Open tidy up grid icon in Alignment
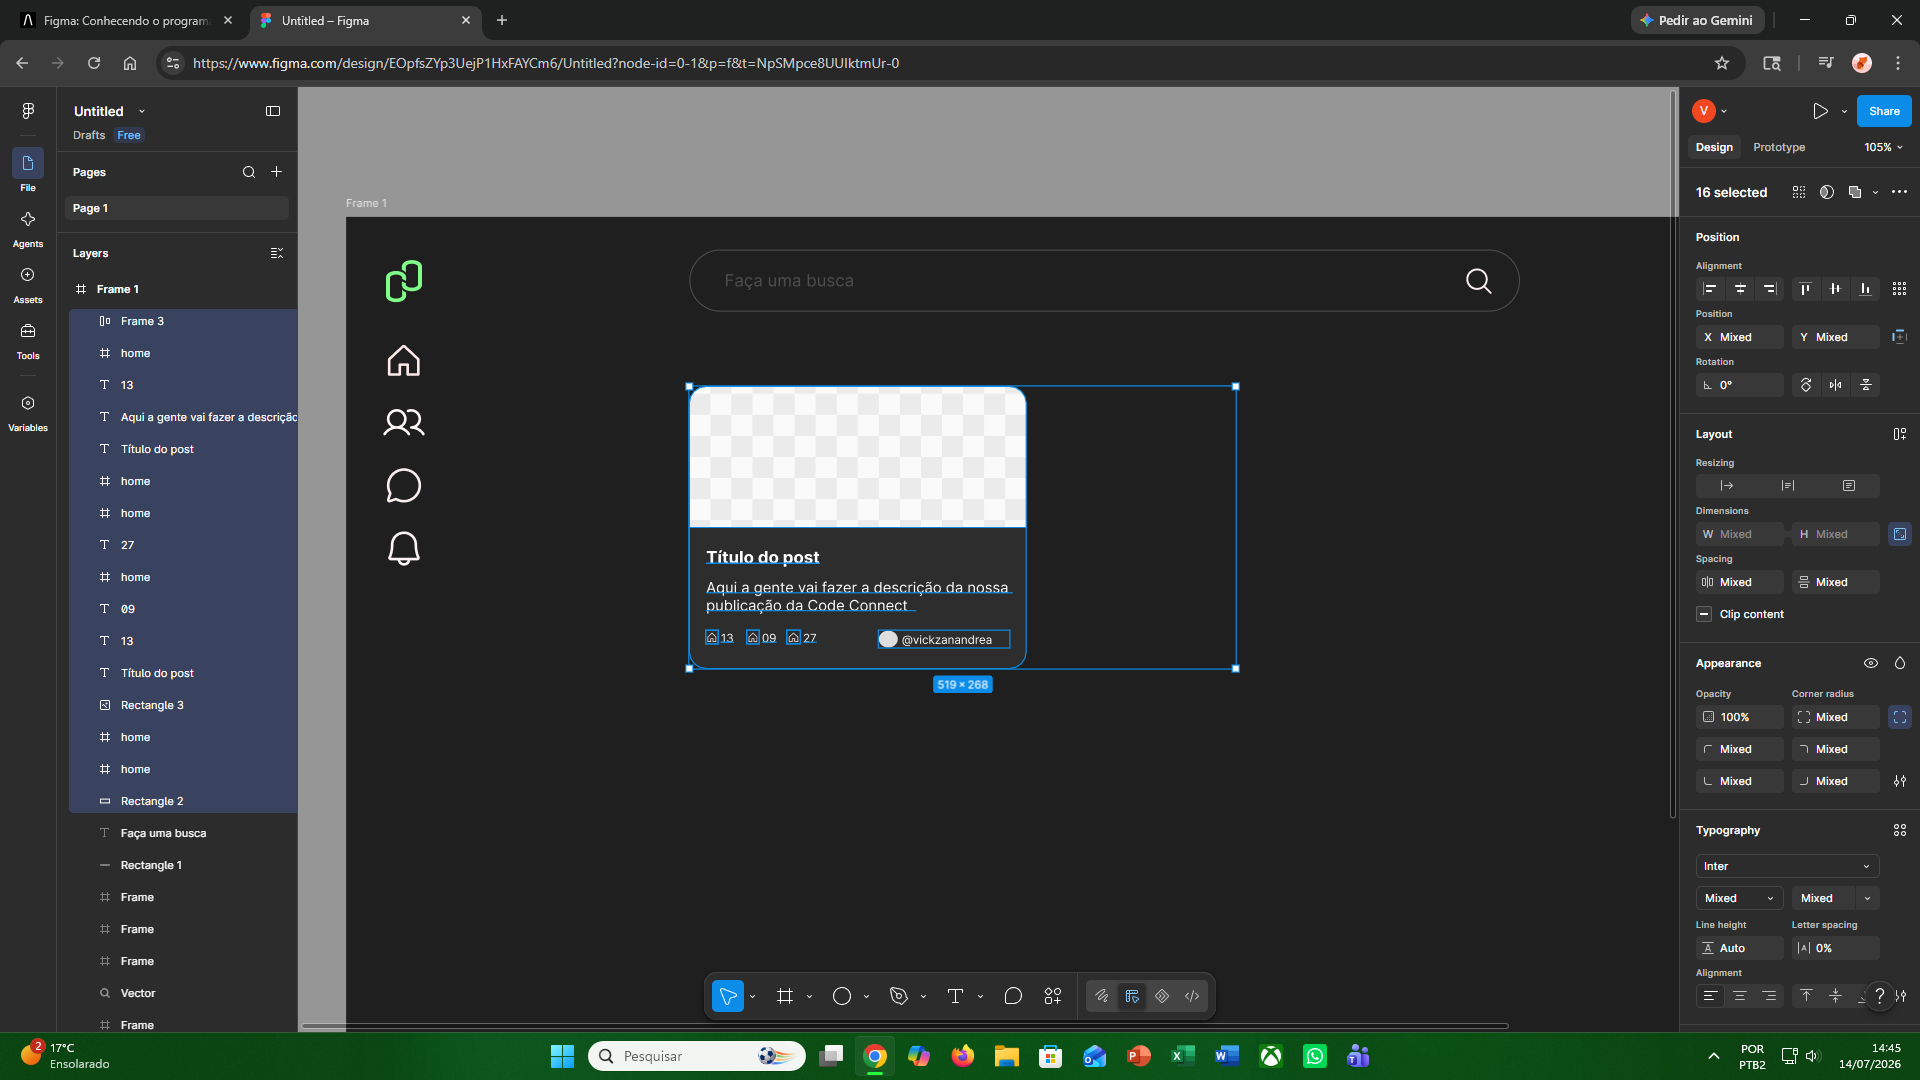 pyautogui.click(x=1899, y=289)
